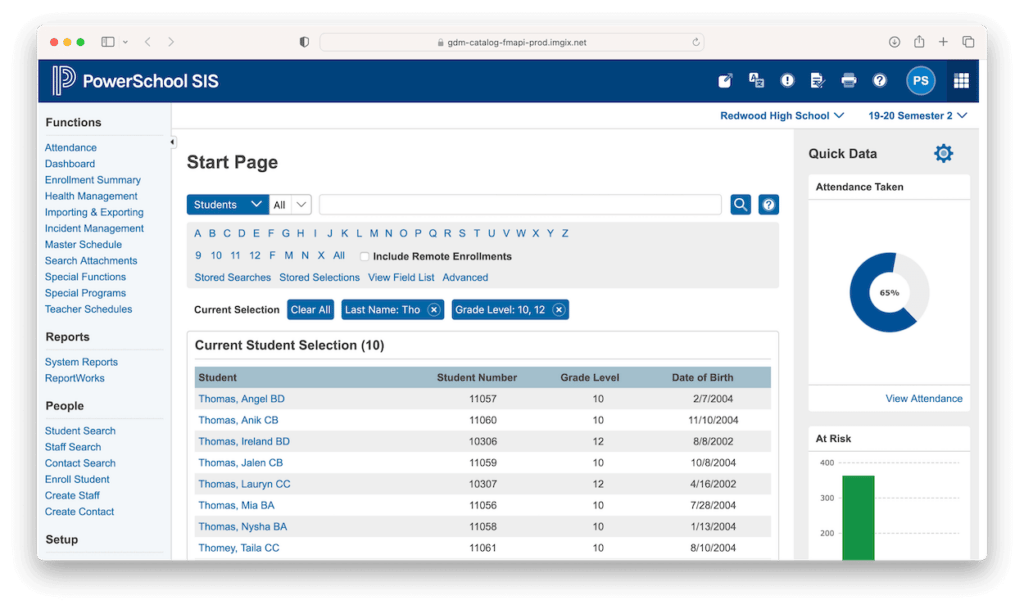Remove the Grade Level: 10, 12 filter
The image size is (1024, 609).
[558, 309]
